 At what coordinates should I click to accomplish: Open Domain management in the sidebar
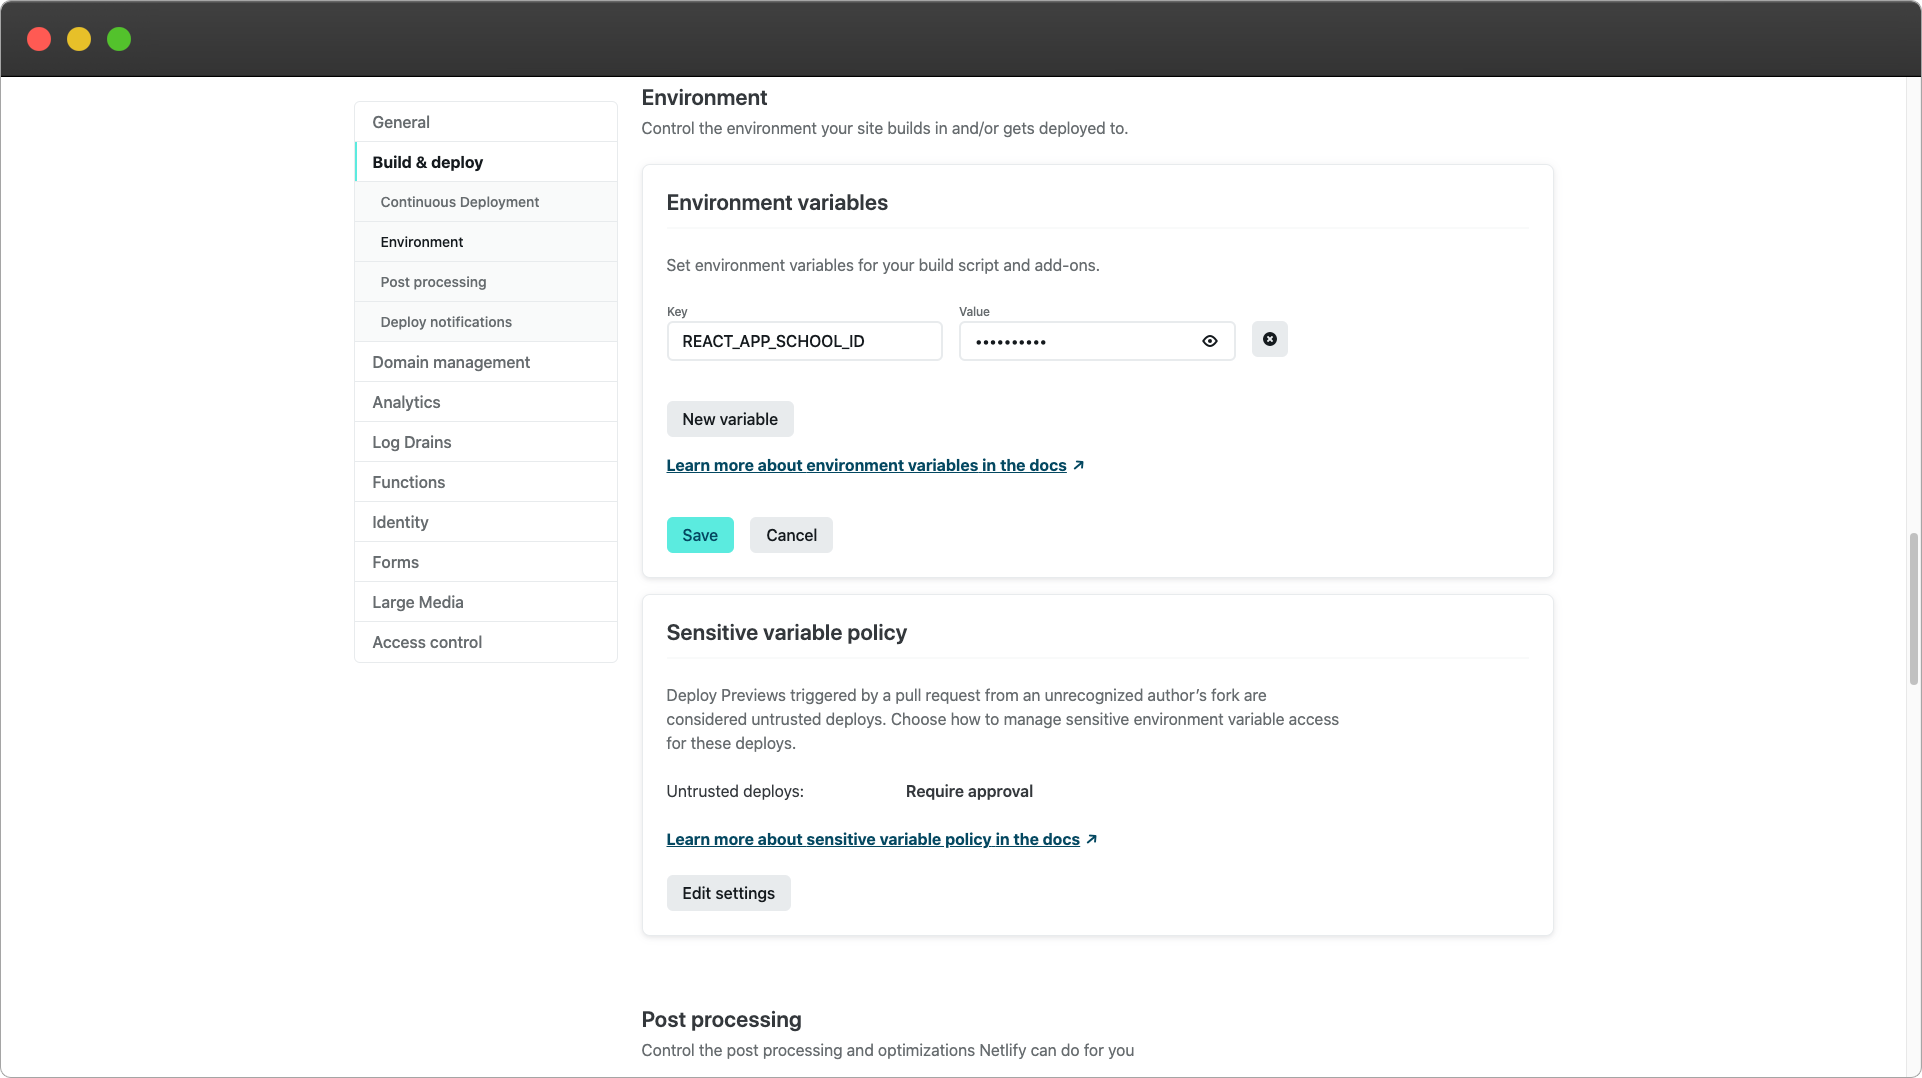click(451, 362)
